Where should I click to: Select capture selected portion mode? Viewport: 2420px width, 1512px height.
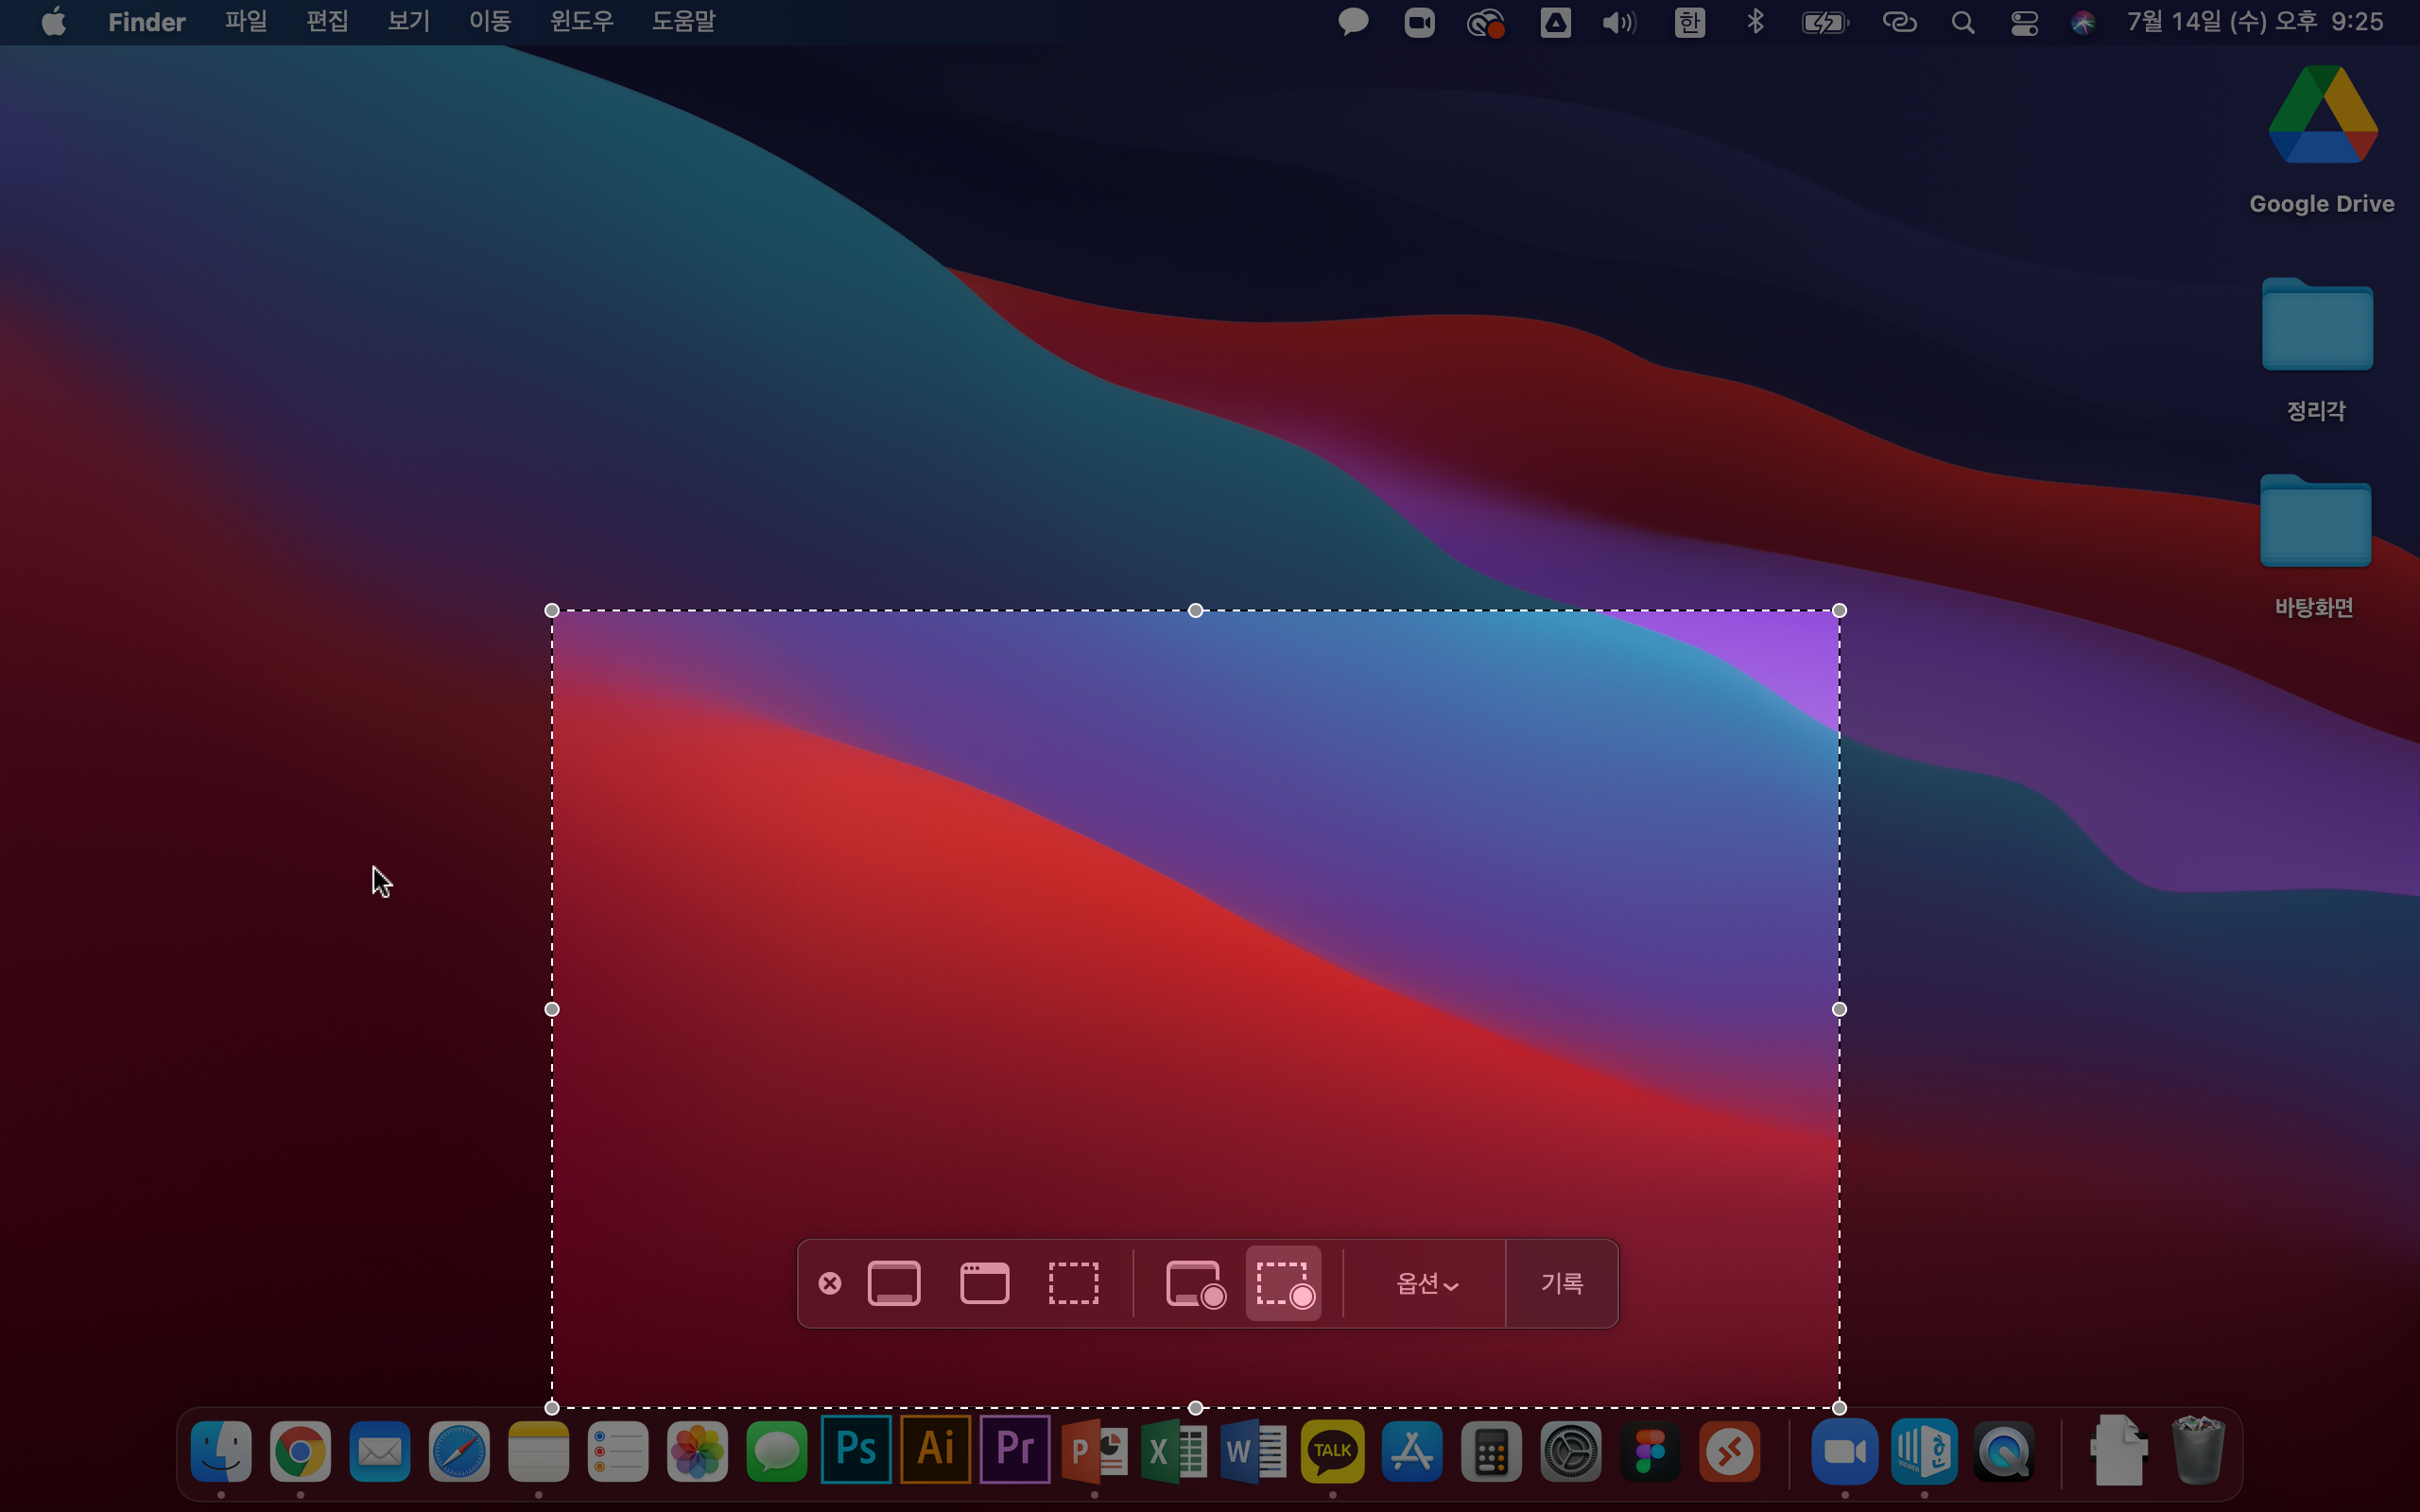[x=1073, y=1283]
